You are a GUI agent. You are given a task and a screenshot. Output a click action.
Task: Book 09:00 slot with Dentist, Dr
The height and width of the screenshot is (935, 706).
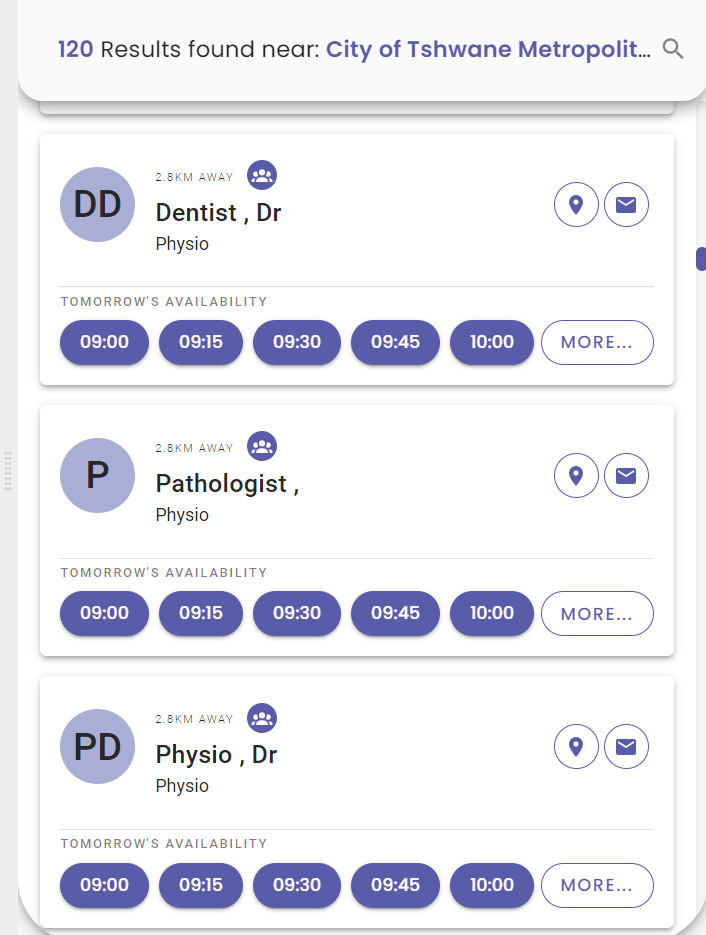(x=104, y=342)
